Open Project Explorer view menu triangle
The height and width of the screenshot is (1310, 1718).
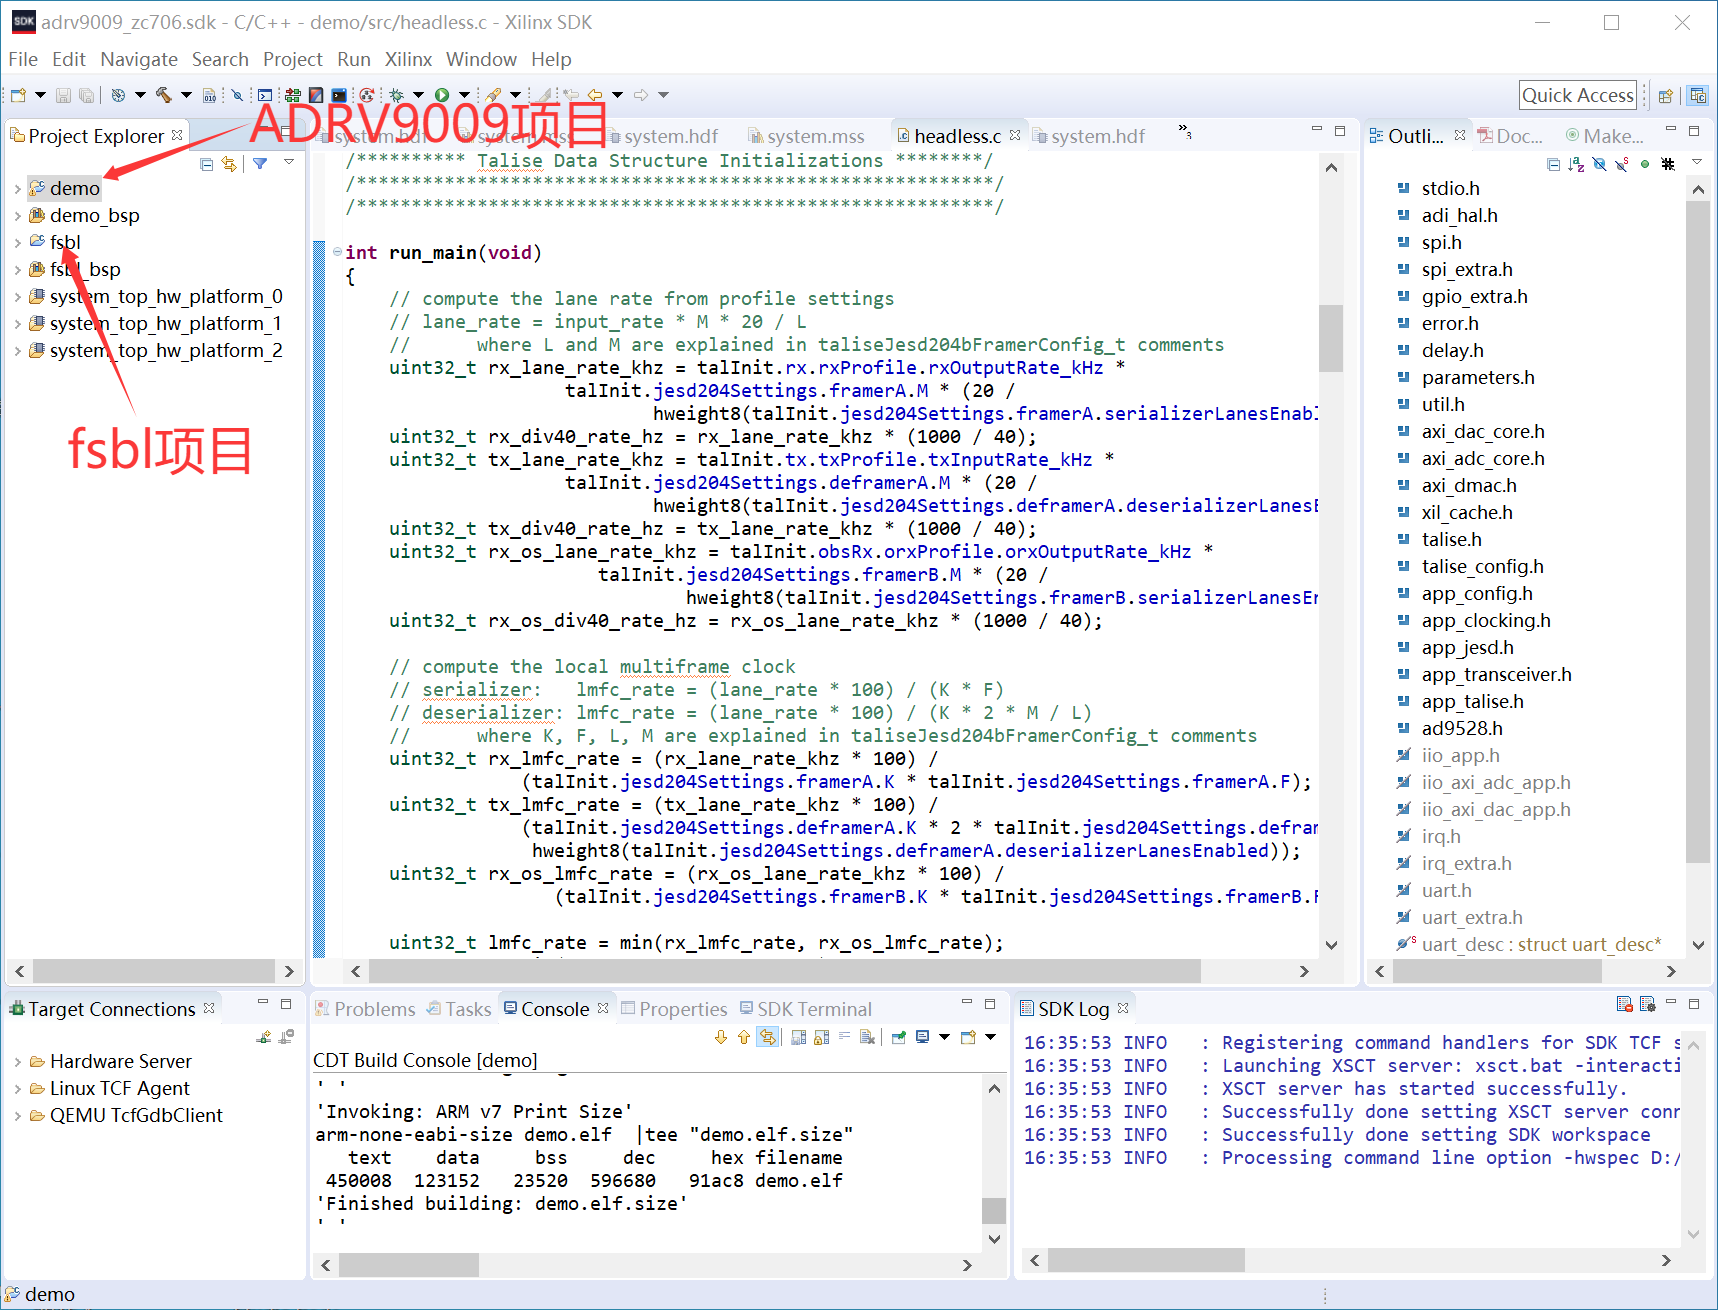point(289,162)
